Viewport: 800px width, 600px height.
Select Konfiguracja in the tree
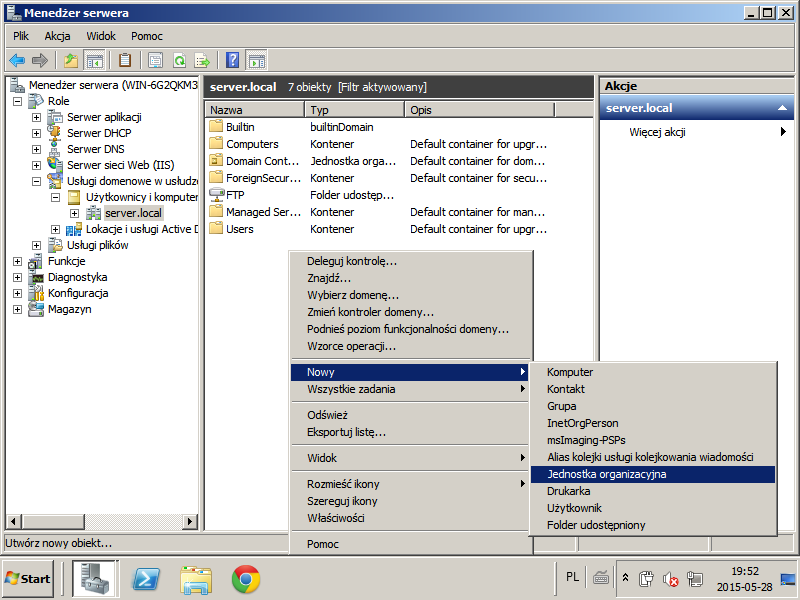click(x=78, y=293)
